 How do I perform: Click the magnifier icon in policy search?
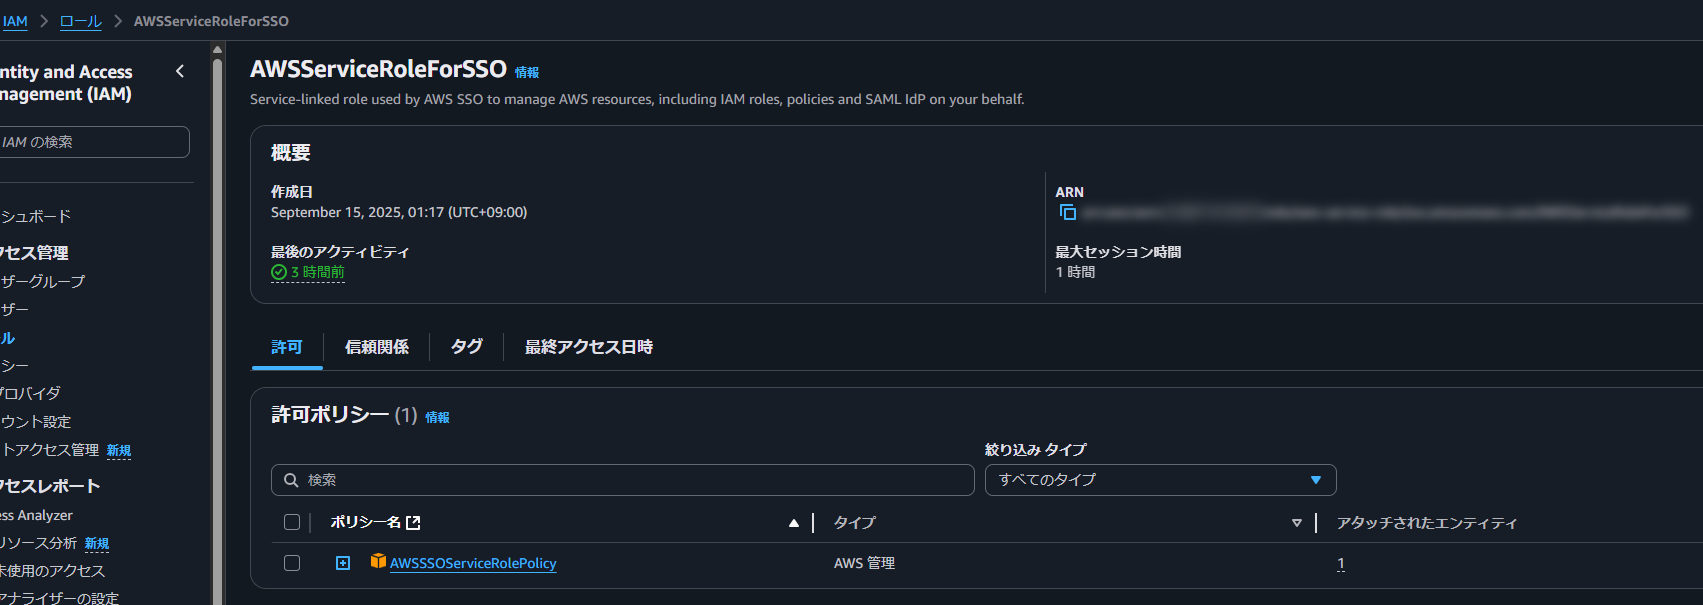[x=291, y=480]
